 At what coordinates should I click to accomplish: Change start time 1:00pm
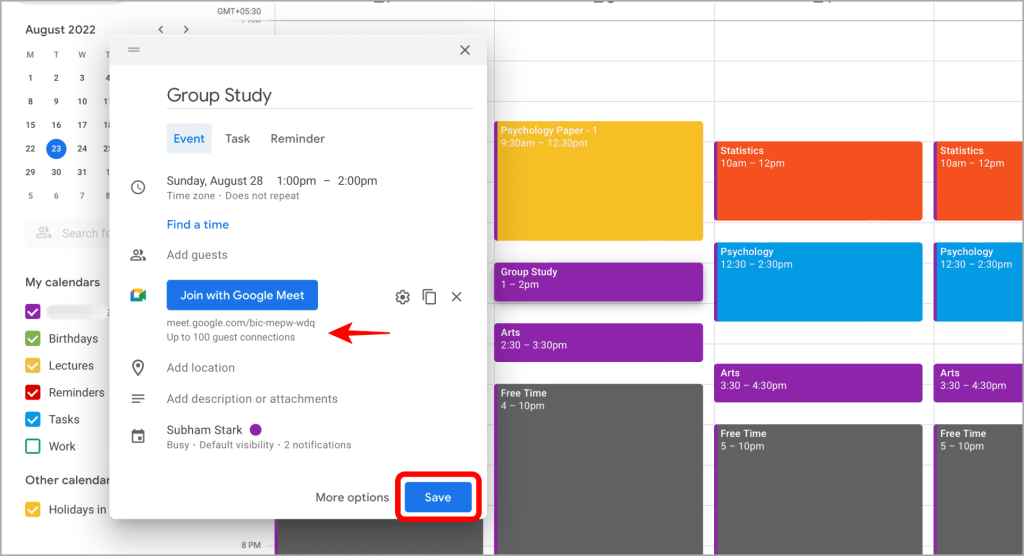(x=296, y=181)
